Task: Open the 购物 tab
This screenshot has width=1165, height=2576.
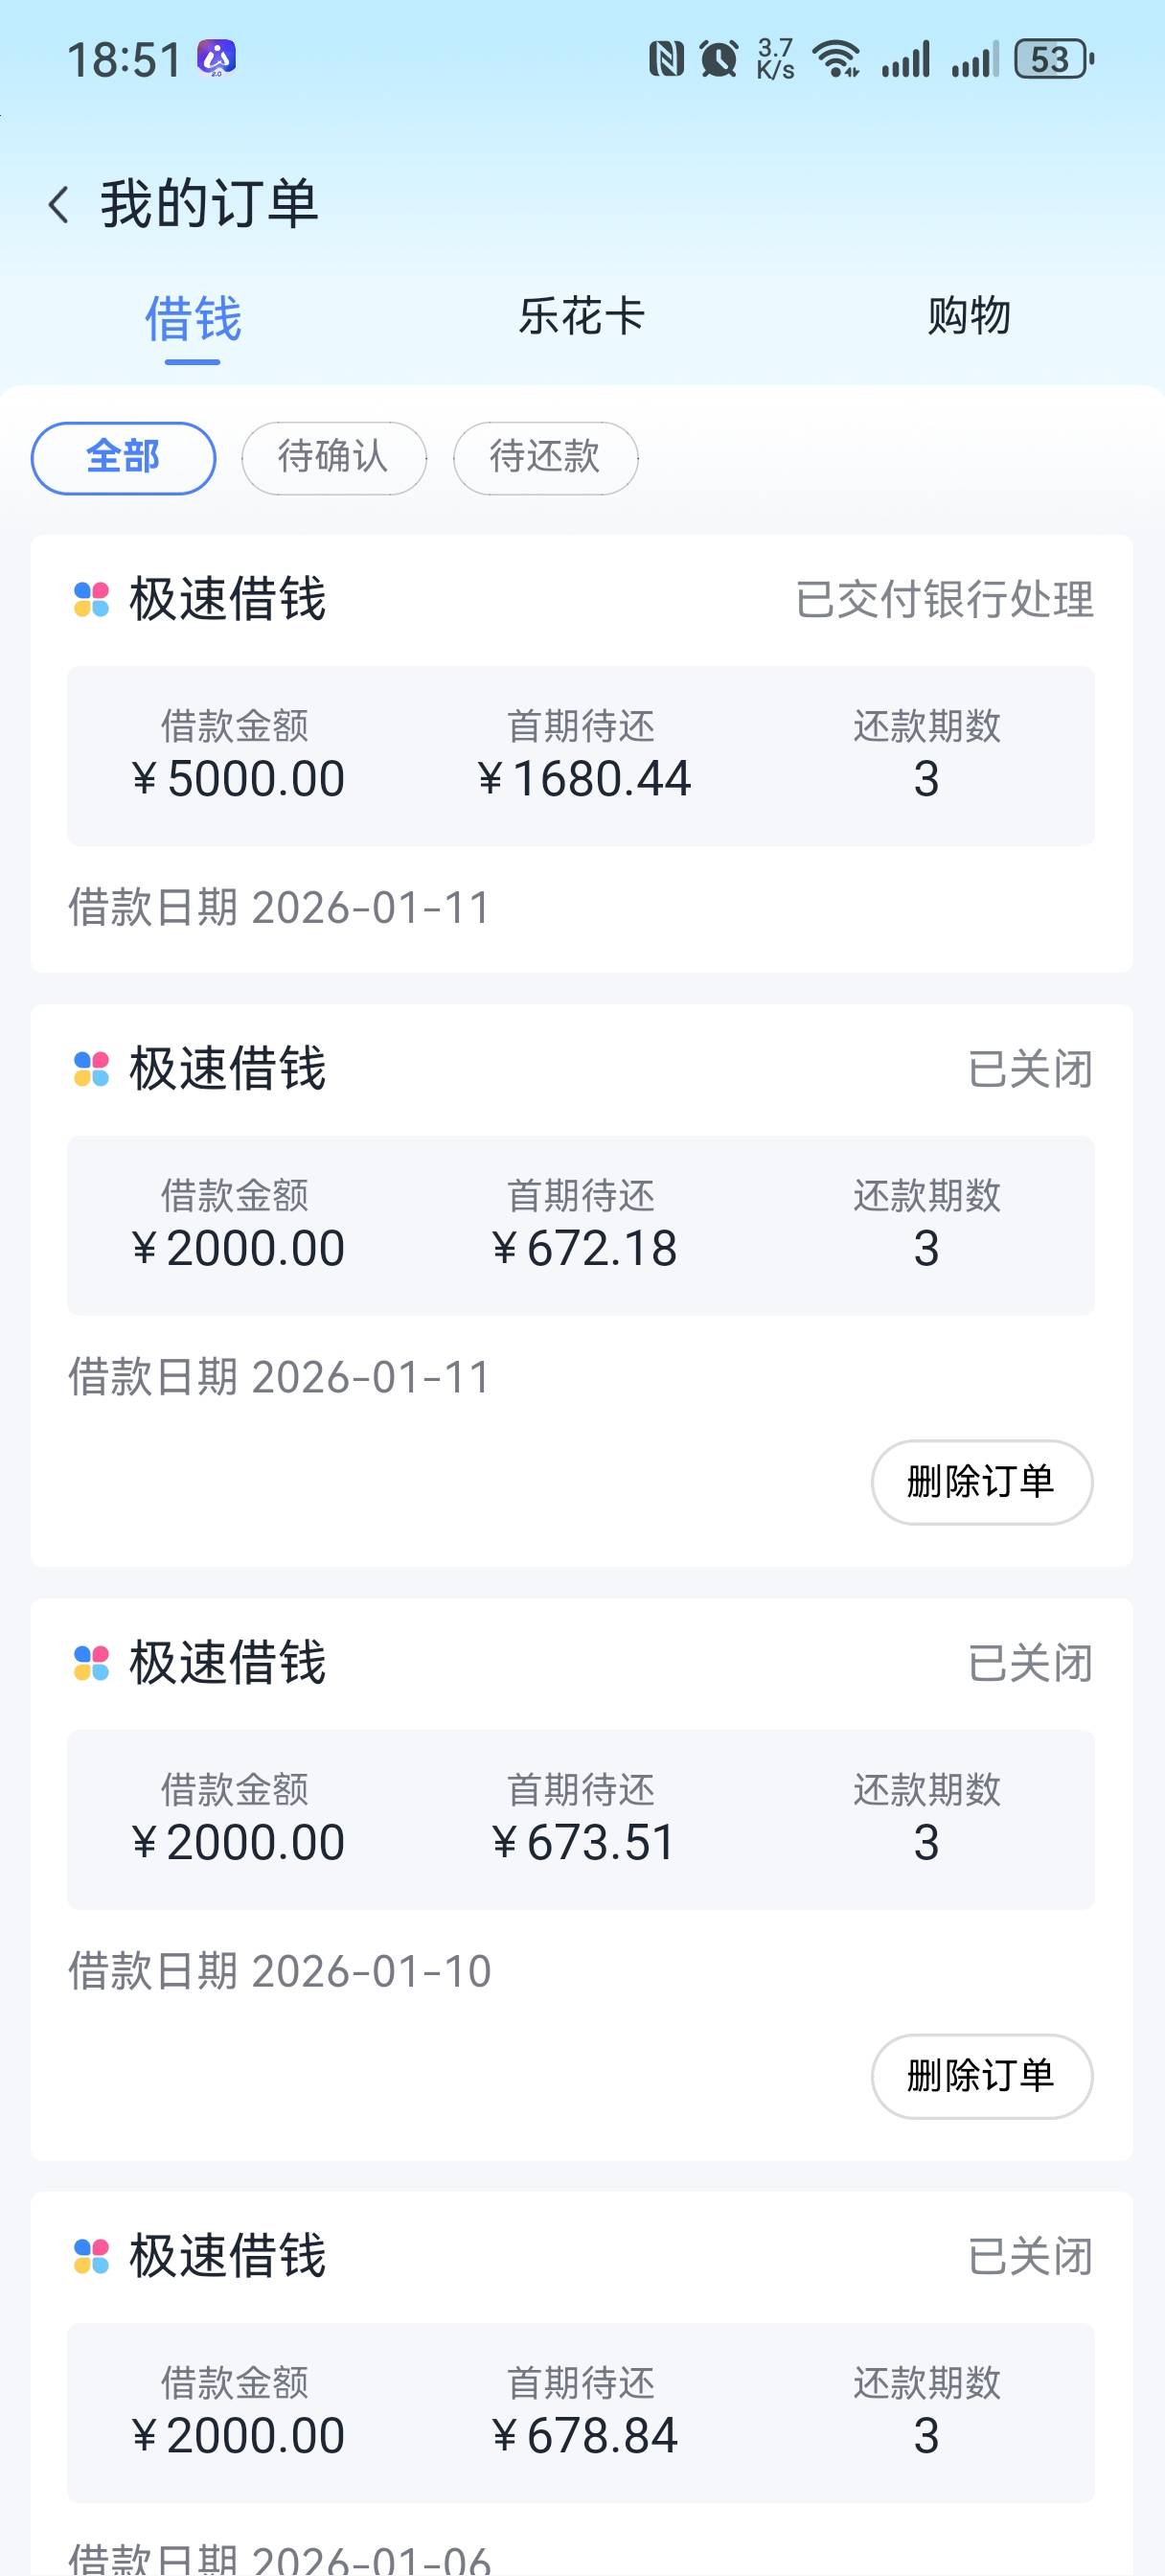Action: (968, 317)
